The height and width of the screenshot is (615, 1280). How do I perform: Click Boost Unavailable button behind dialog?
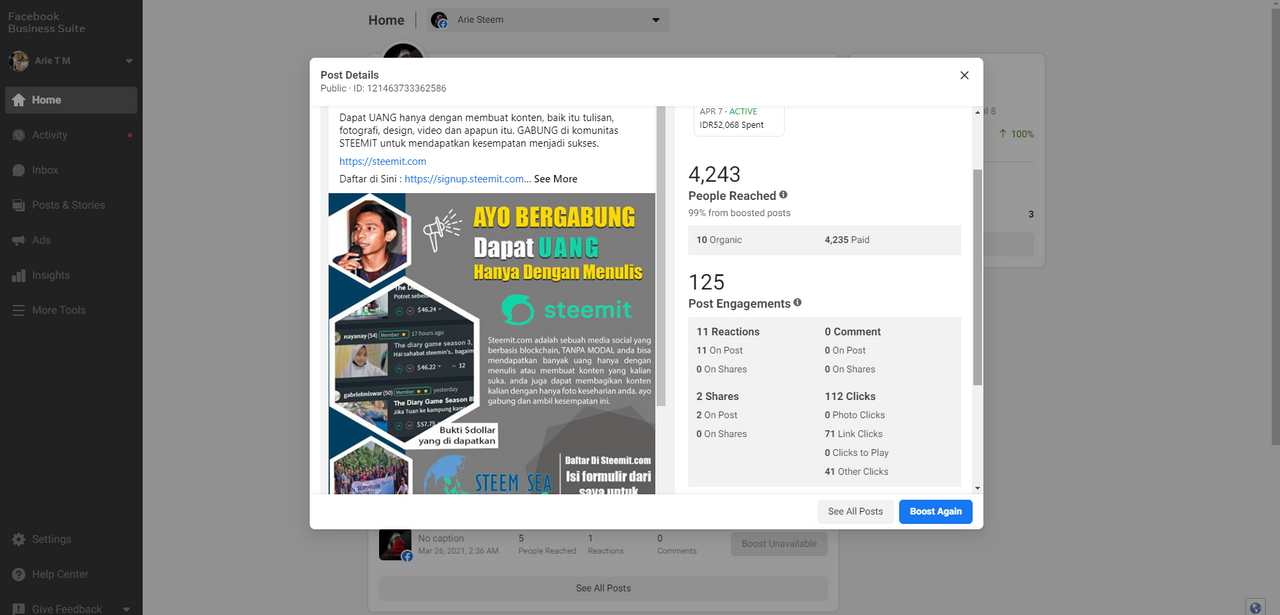coord(780,544)
